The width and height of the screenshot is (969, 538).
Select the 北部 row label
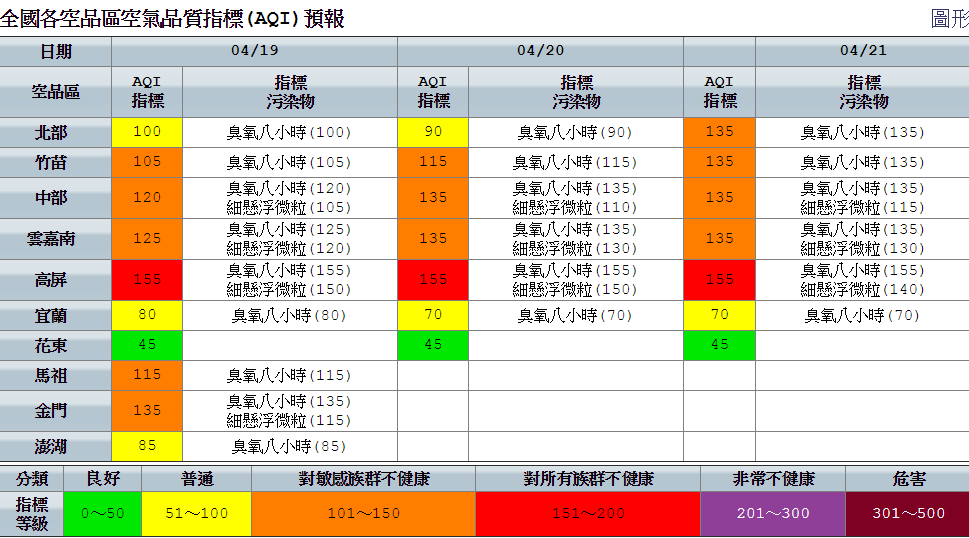click(x=56, y=132)
